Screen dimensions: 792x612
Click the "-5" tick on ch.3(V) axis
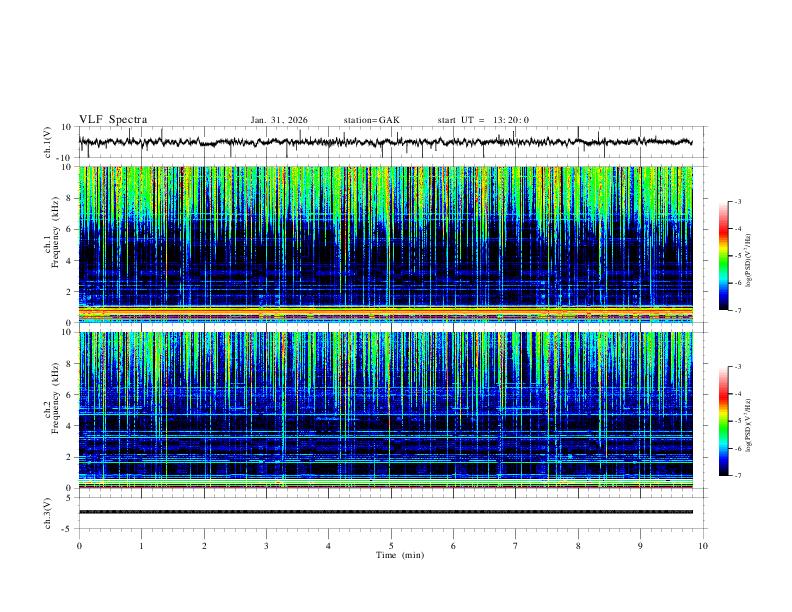click(68, 529)
